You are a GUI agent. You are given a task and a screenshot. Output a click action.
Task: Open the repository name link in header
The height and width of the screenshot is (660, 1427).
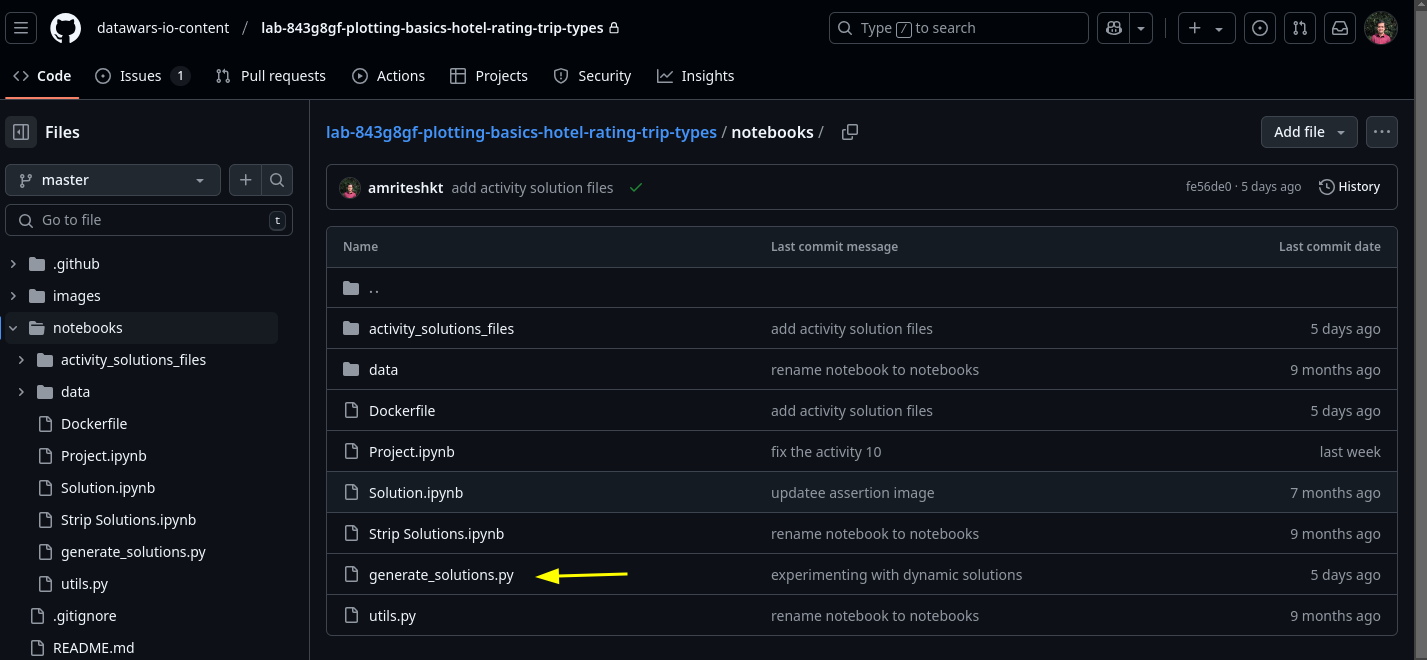432,28
